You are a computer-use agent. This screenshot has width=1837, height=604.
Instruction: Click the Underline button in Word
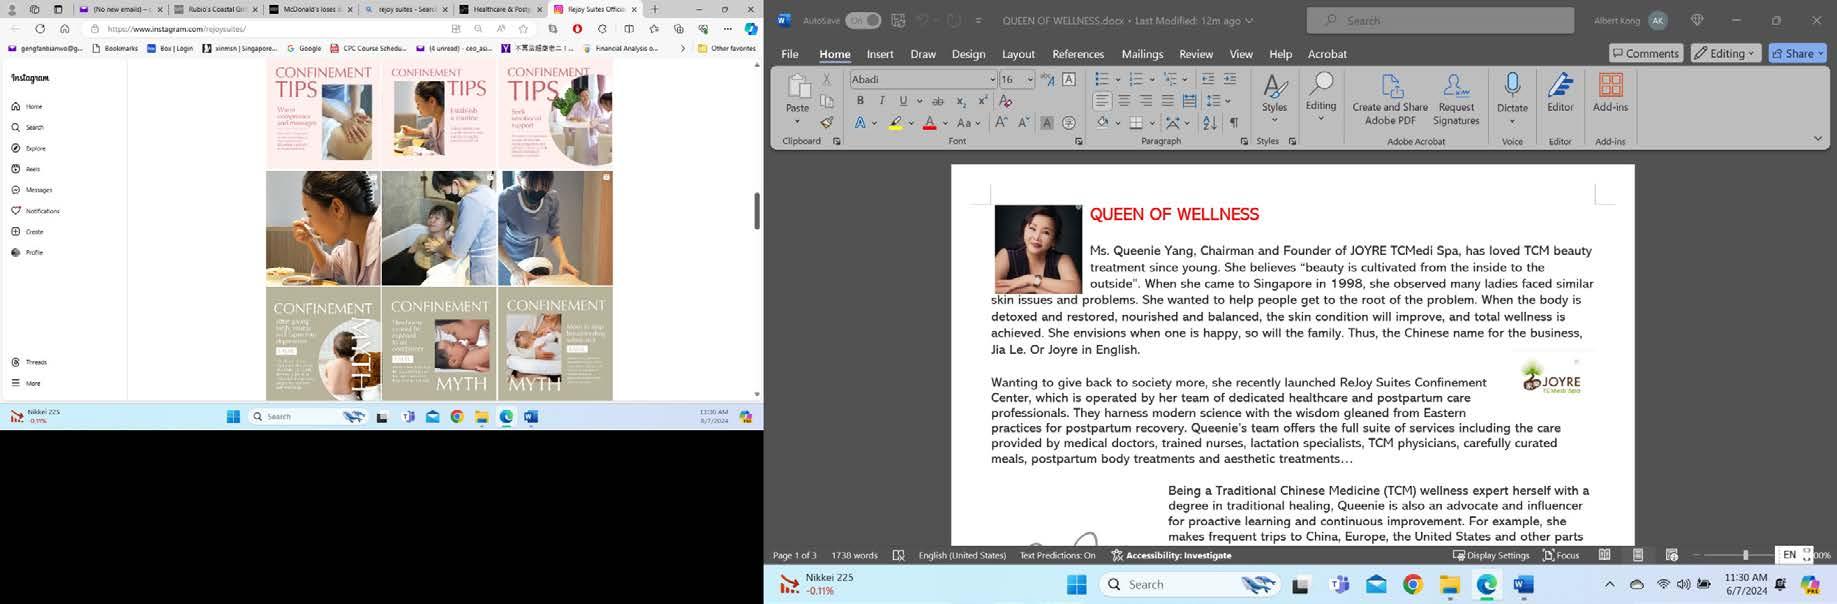tap(903, 101)
